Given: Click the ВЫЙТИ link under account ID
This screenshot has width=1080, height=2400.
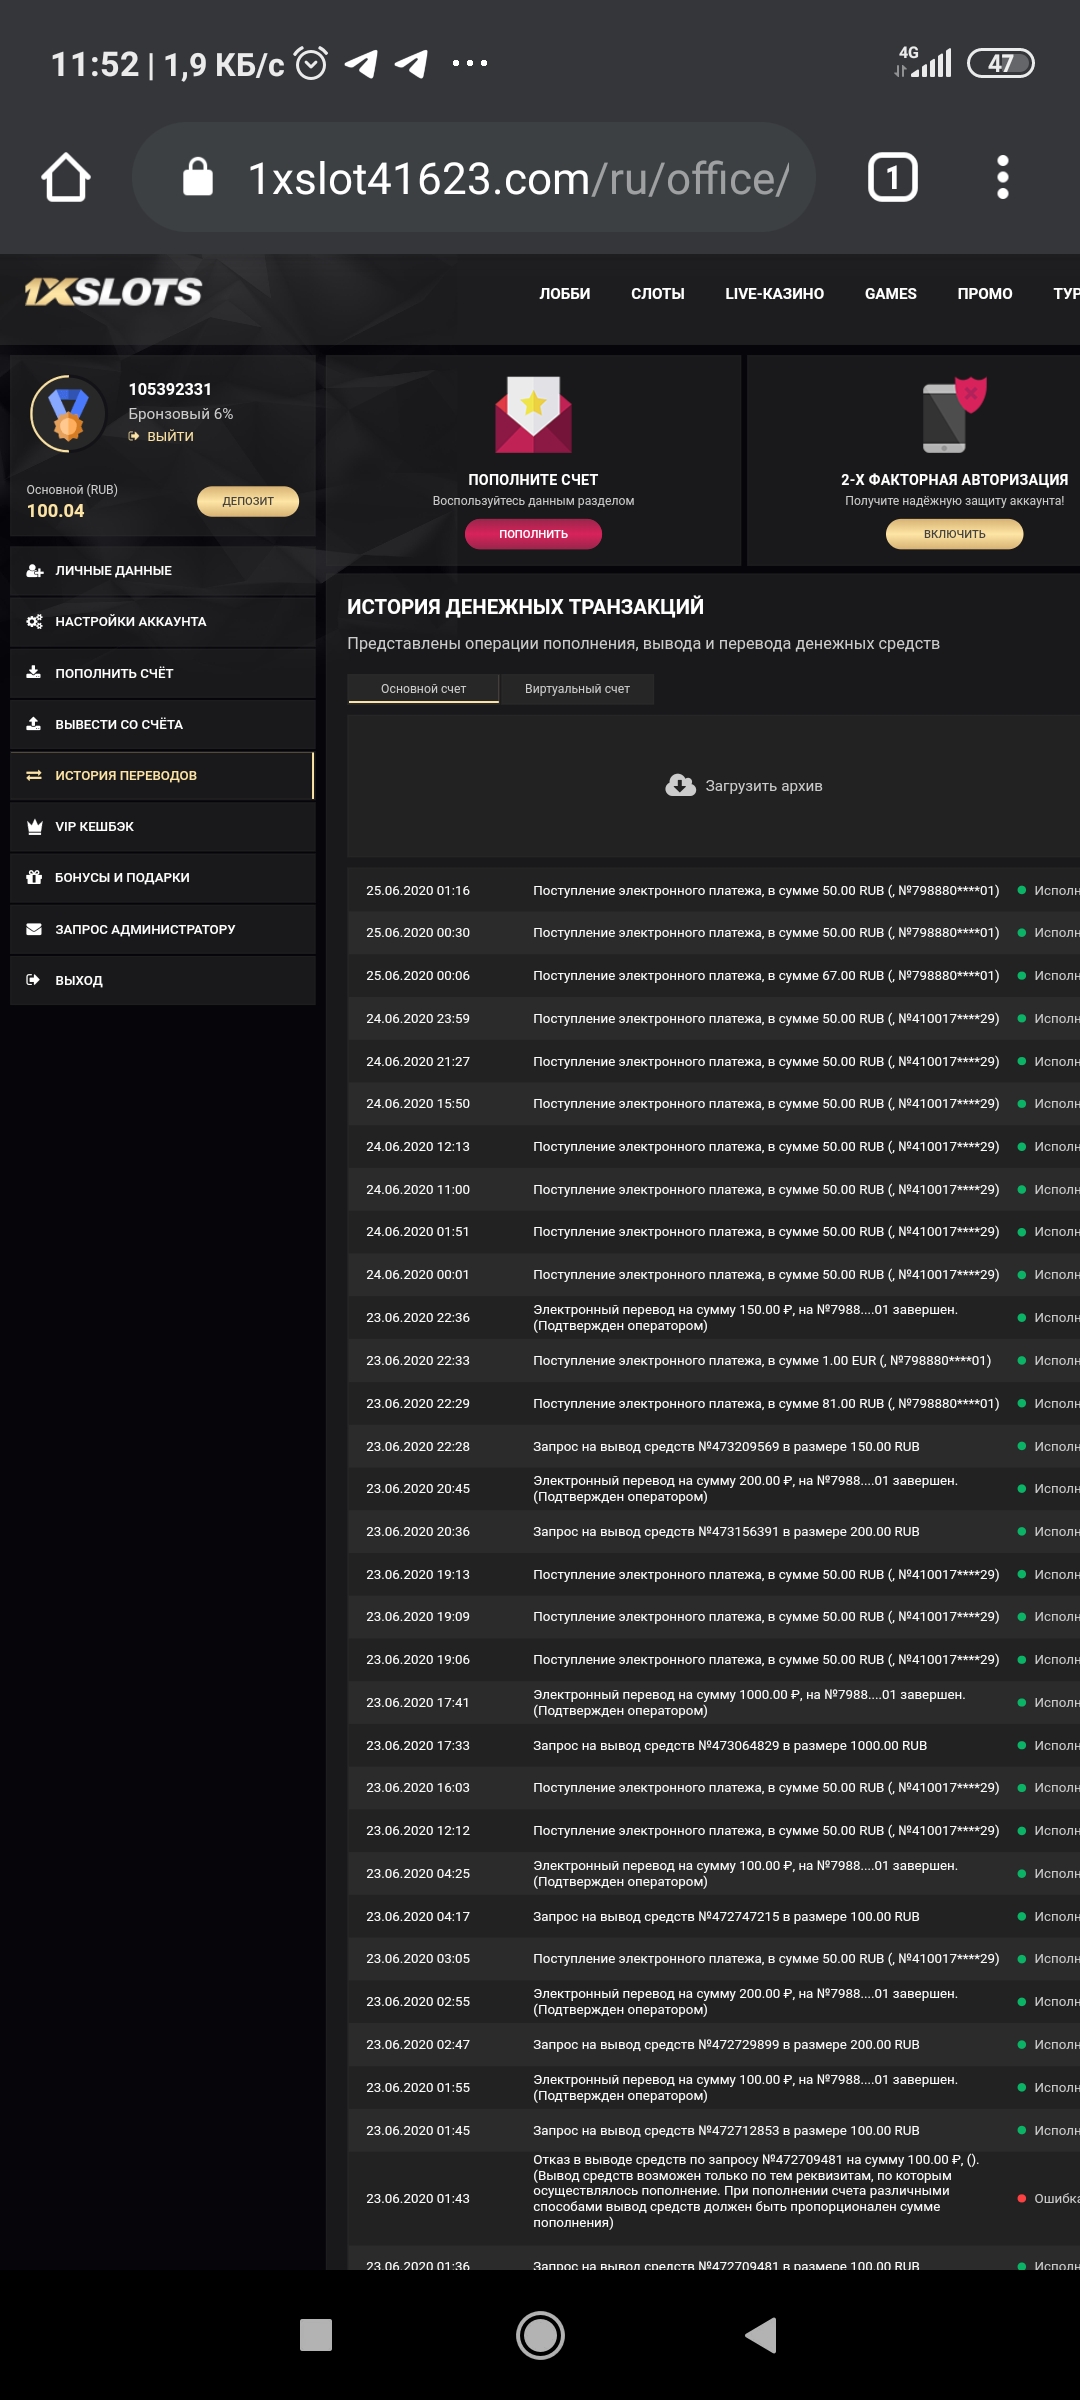Looking at the screenshot, I should coord(170,437).
